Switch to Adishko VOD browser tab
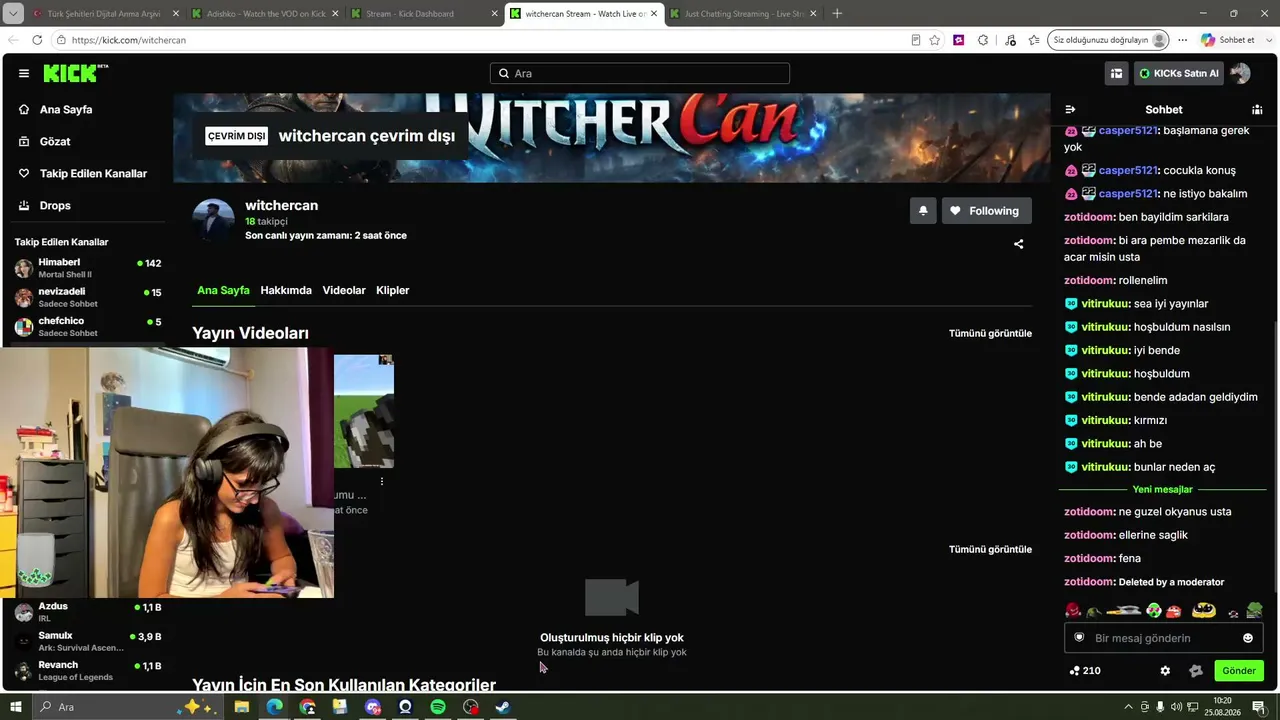Screen dimensions: 1280x720 coord(266,14)
